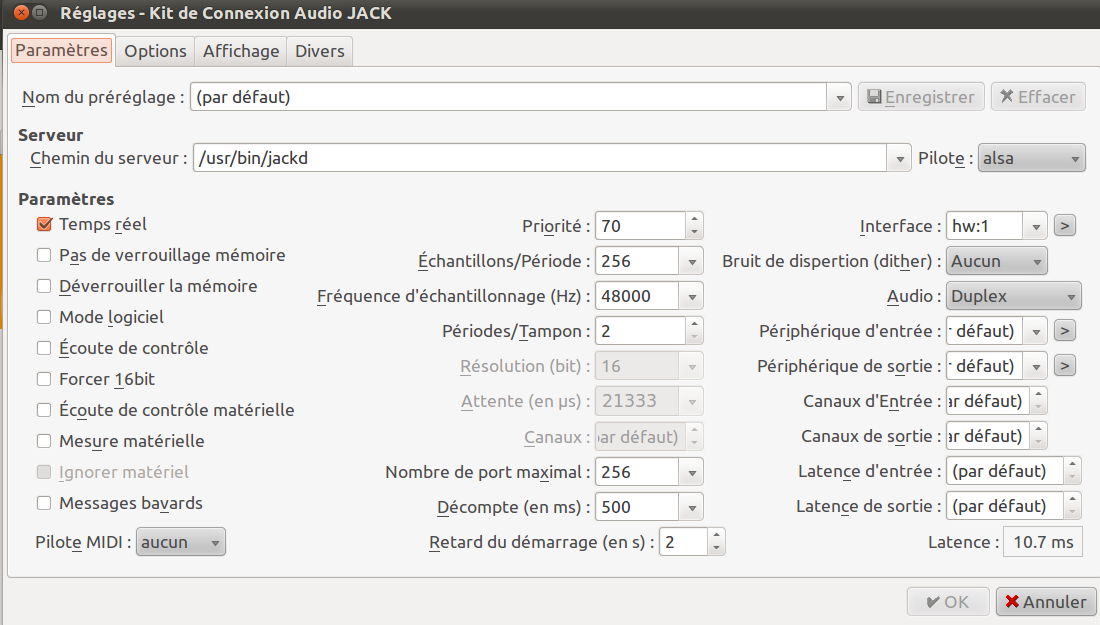The width and height of the screenshot is (1100, 625).
Task: Decrease Priorité with the down arrow
Action: [694, 232]
